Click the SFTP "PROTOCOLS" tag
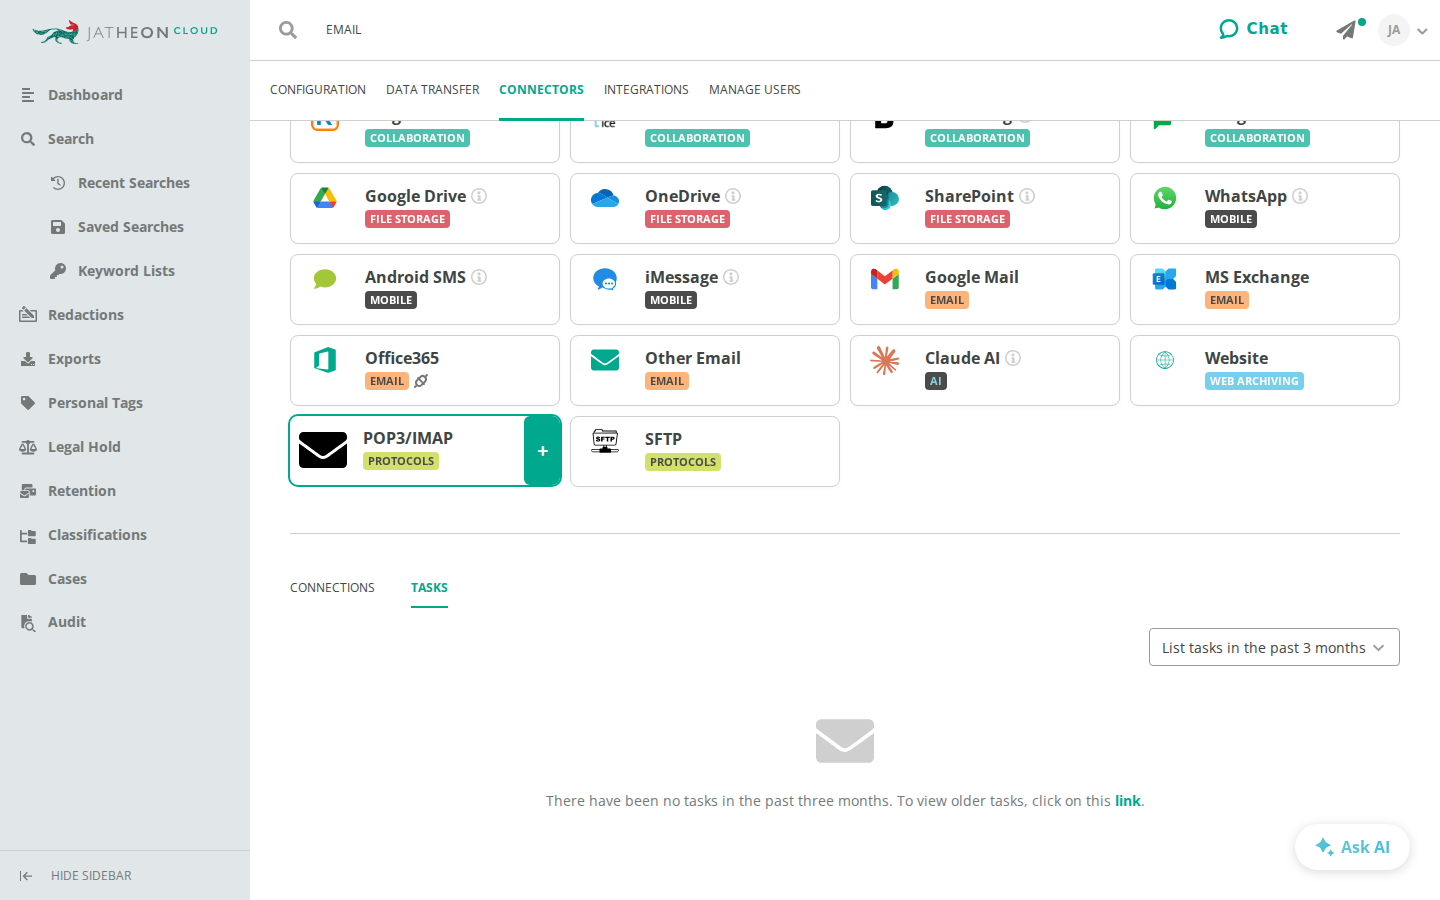The width and height of the screenshot is (1440, 900). [683, 462]
